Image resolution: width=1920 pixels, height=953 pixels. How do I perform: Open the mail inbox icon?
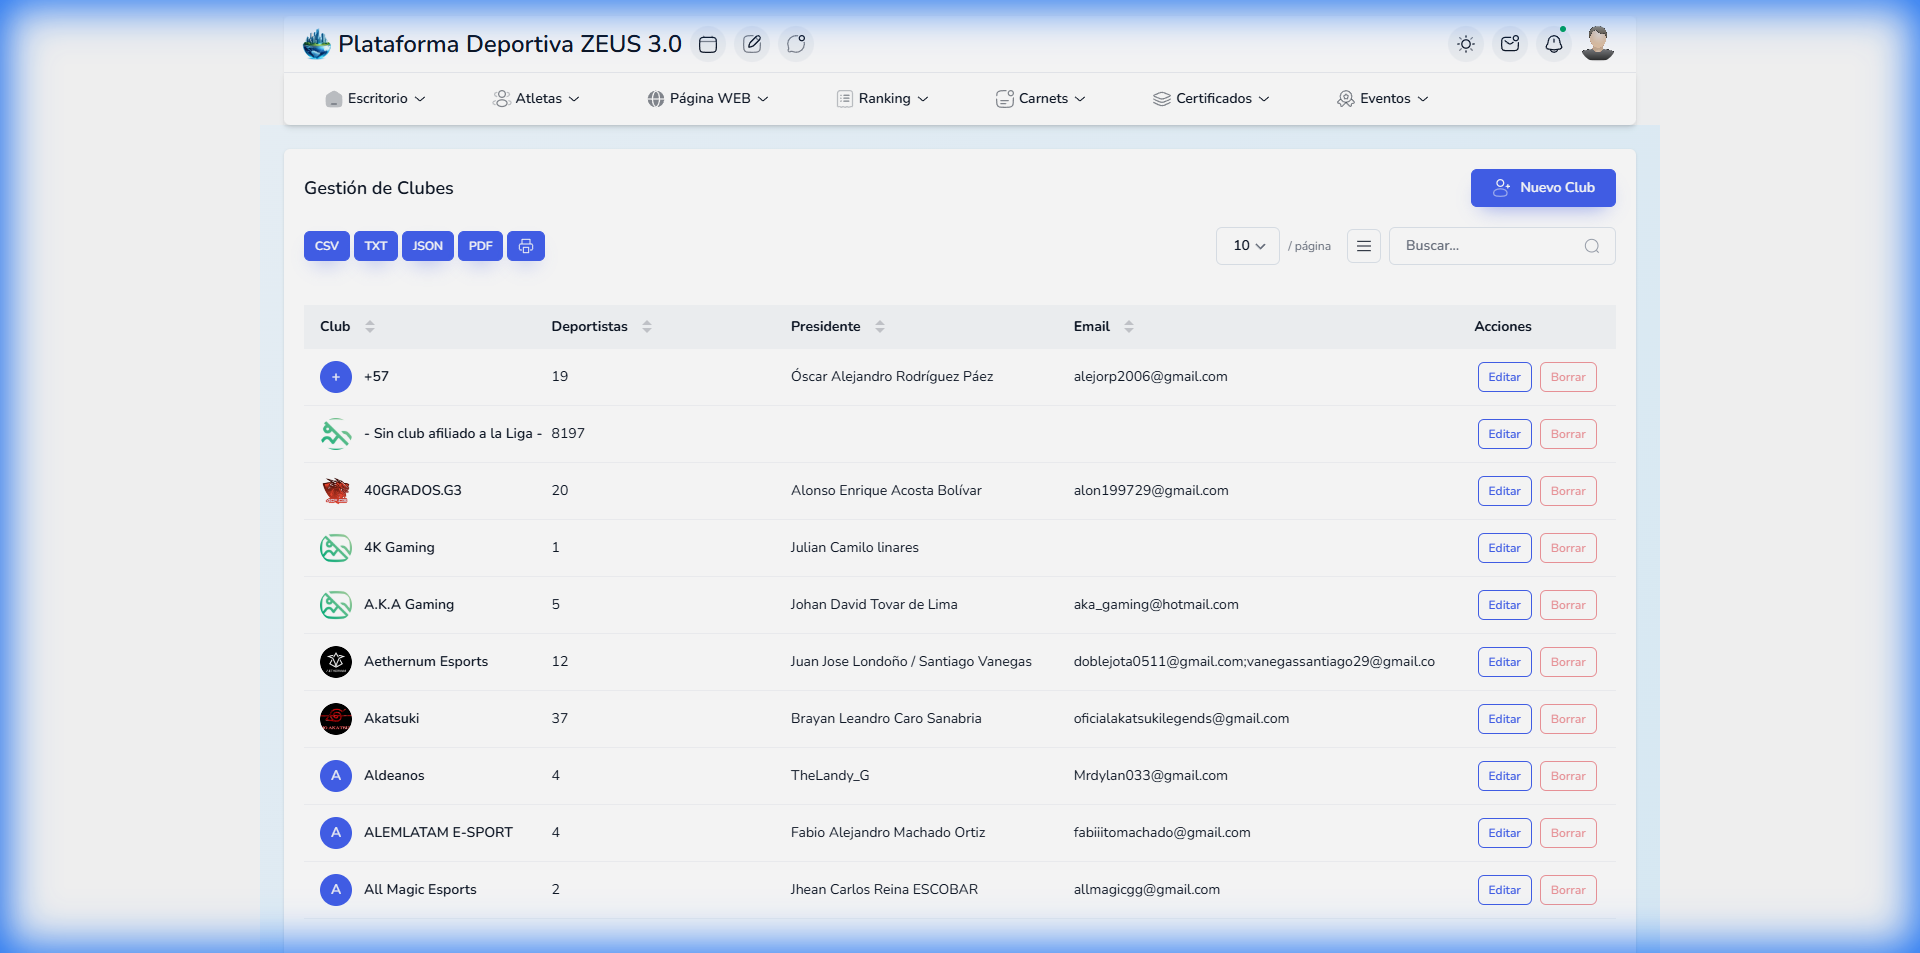point(1510,44)
